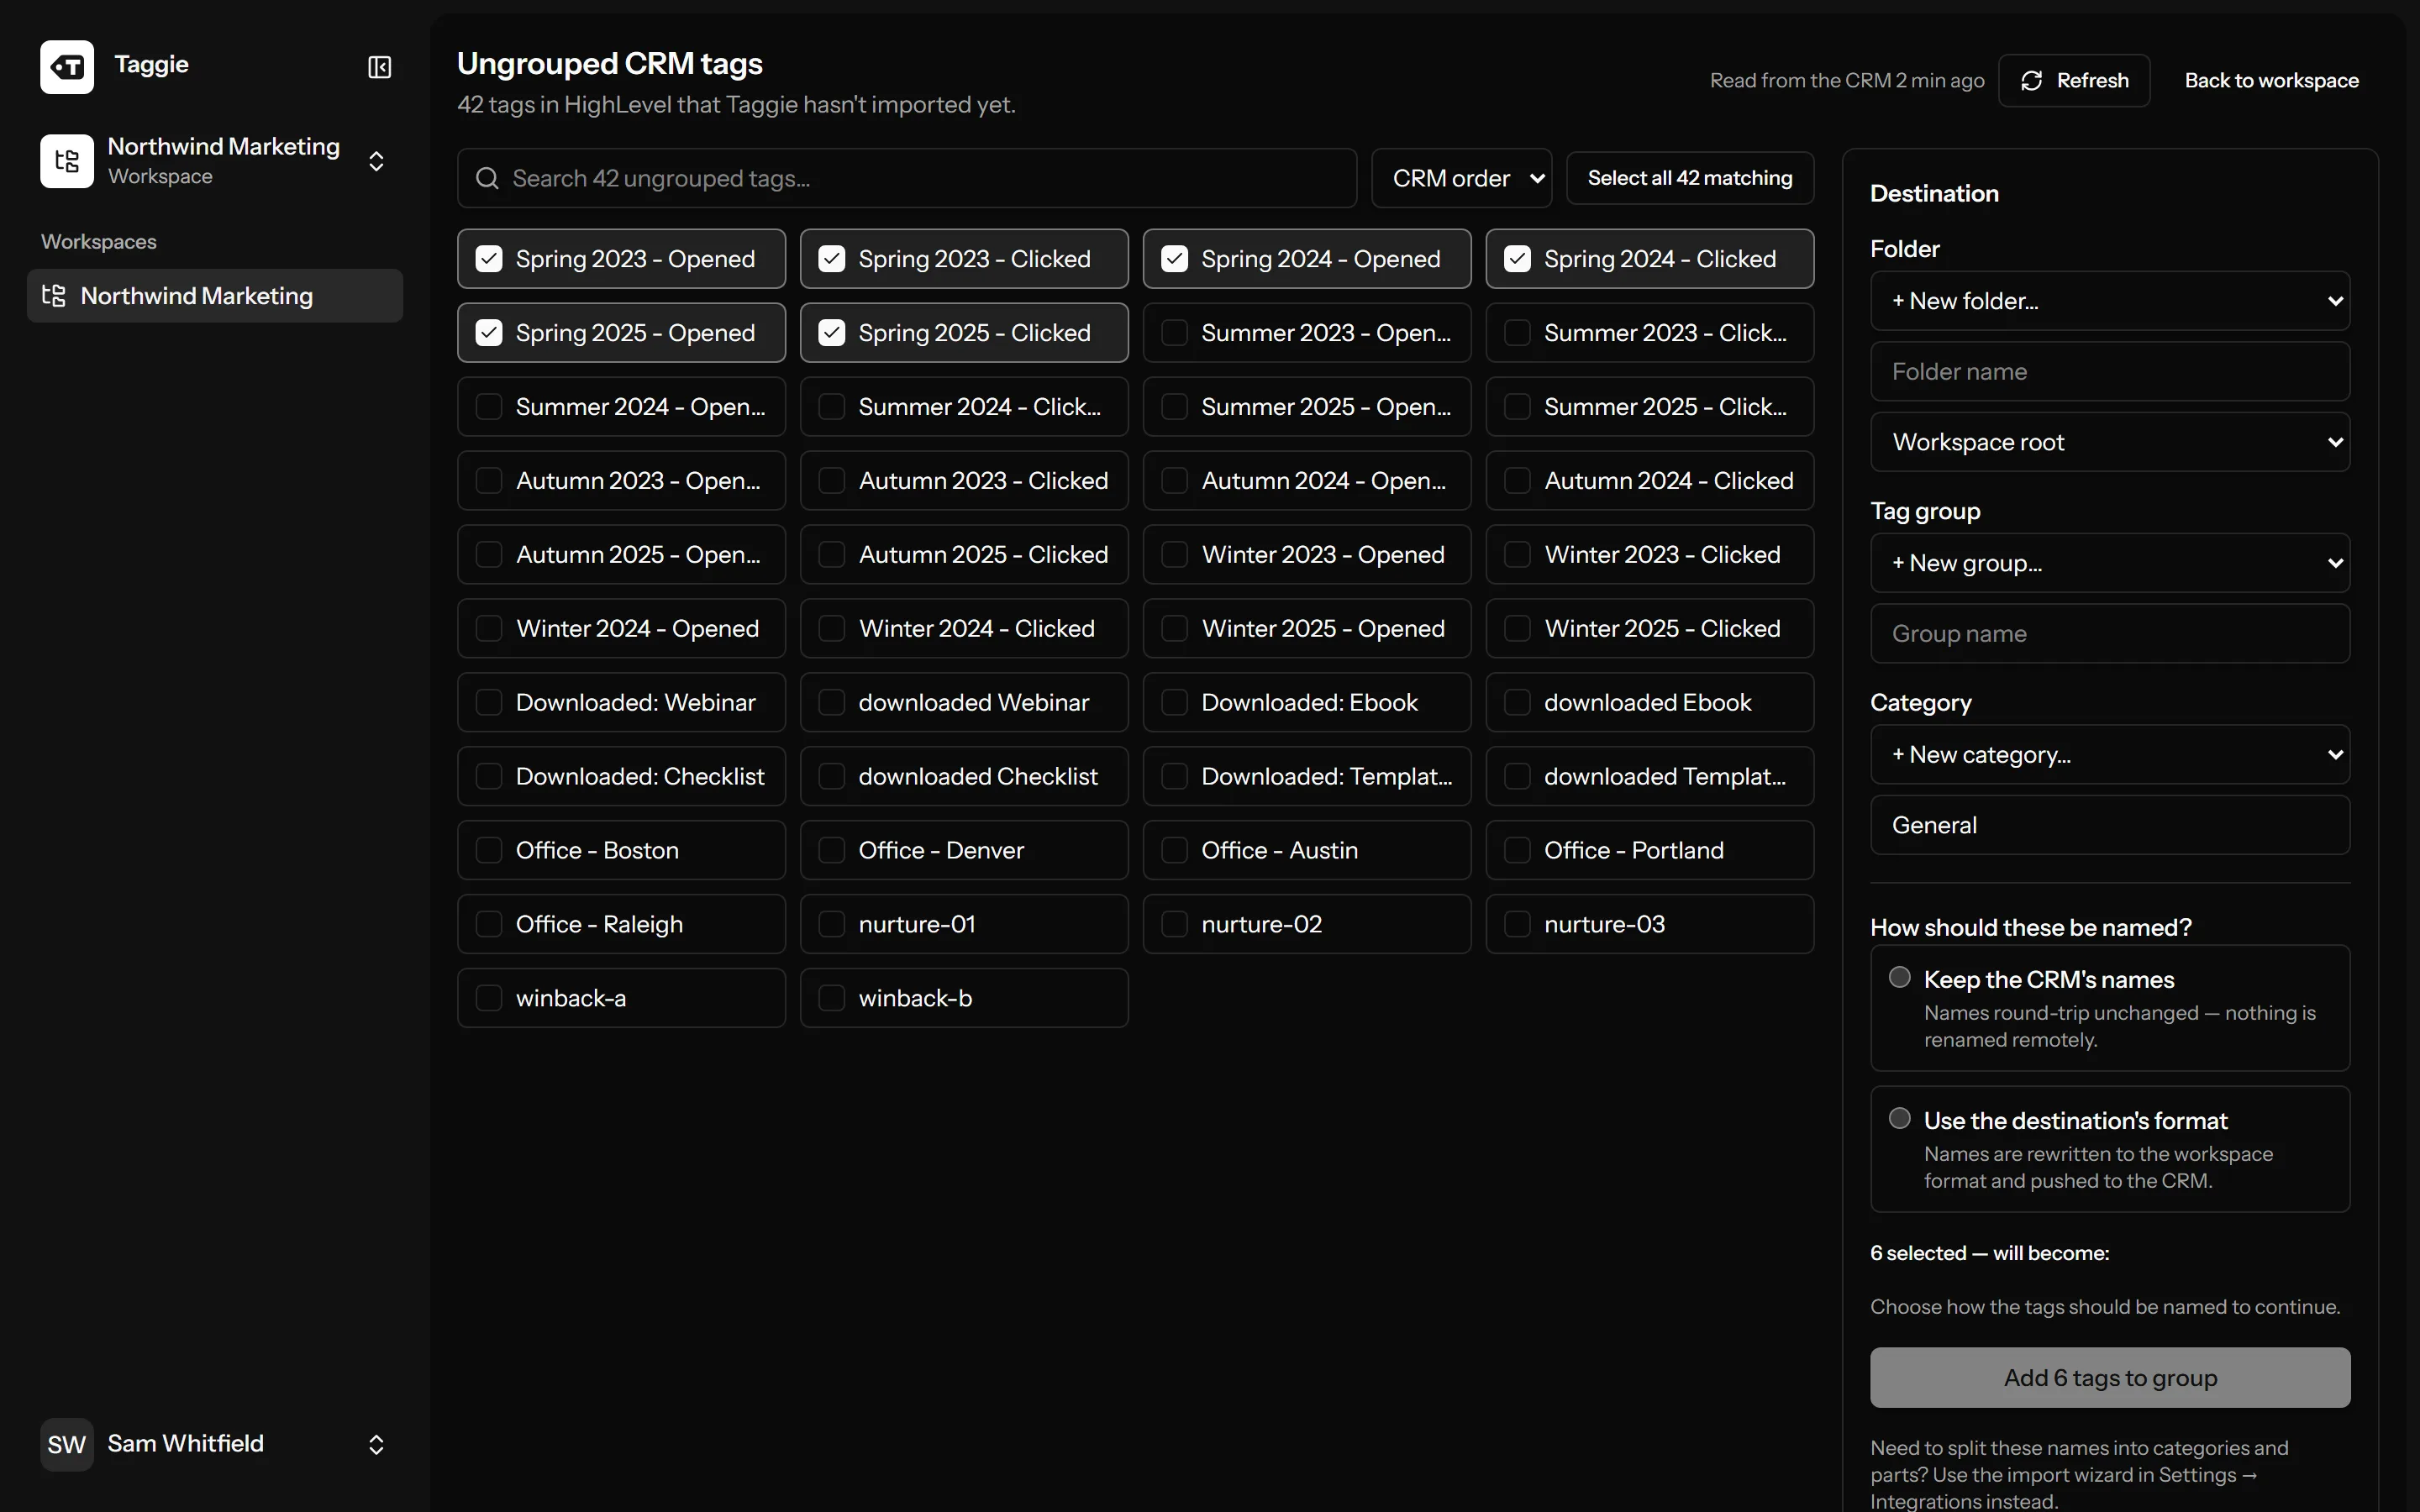Open the + New folder dropdown
This screenshot has width=2420, height=1512.
pyautogui.click(x=2110, y=301)
